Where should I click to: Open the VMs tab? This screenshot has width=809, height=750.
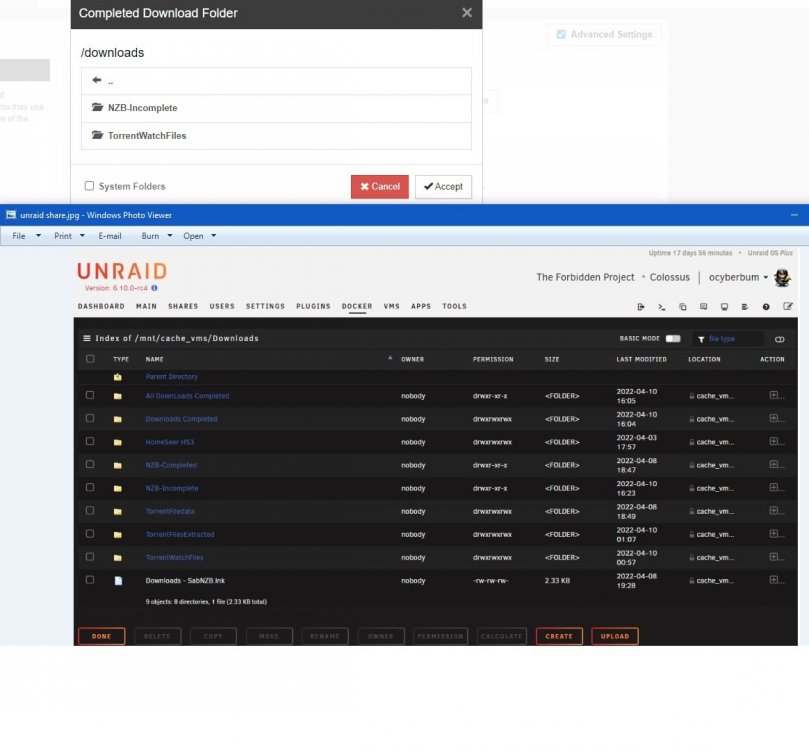392,306
